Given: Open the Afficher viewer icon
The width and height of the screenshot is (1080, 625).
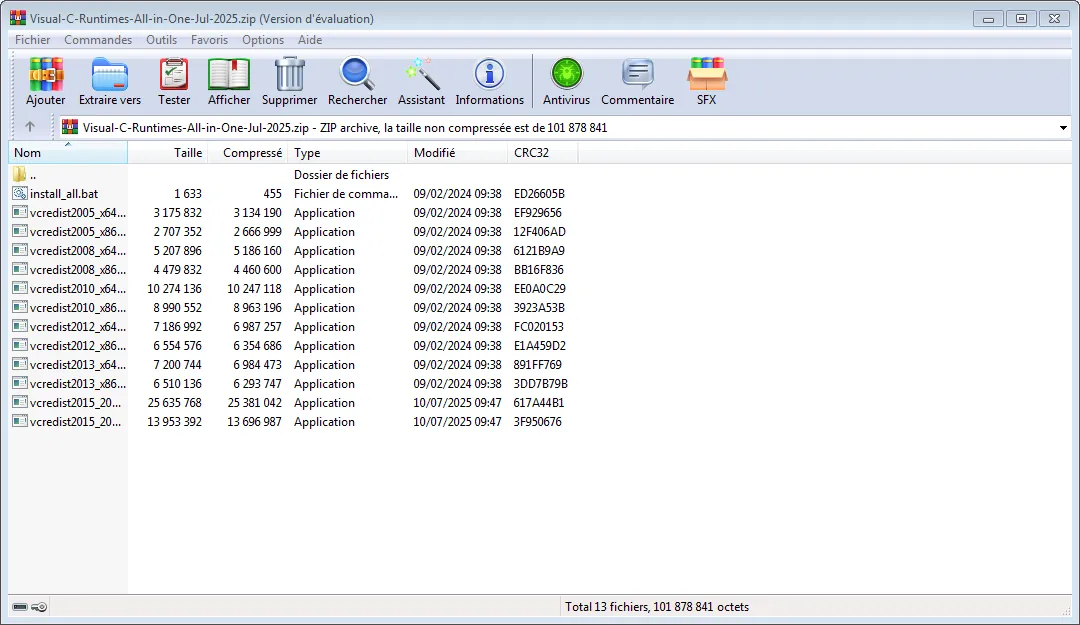Looking at the screenshot, I should coord(229,74).
